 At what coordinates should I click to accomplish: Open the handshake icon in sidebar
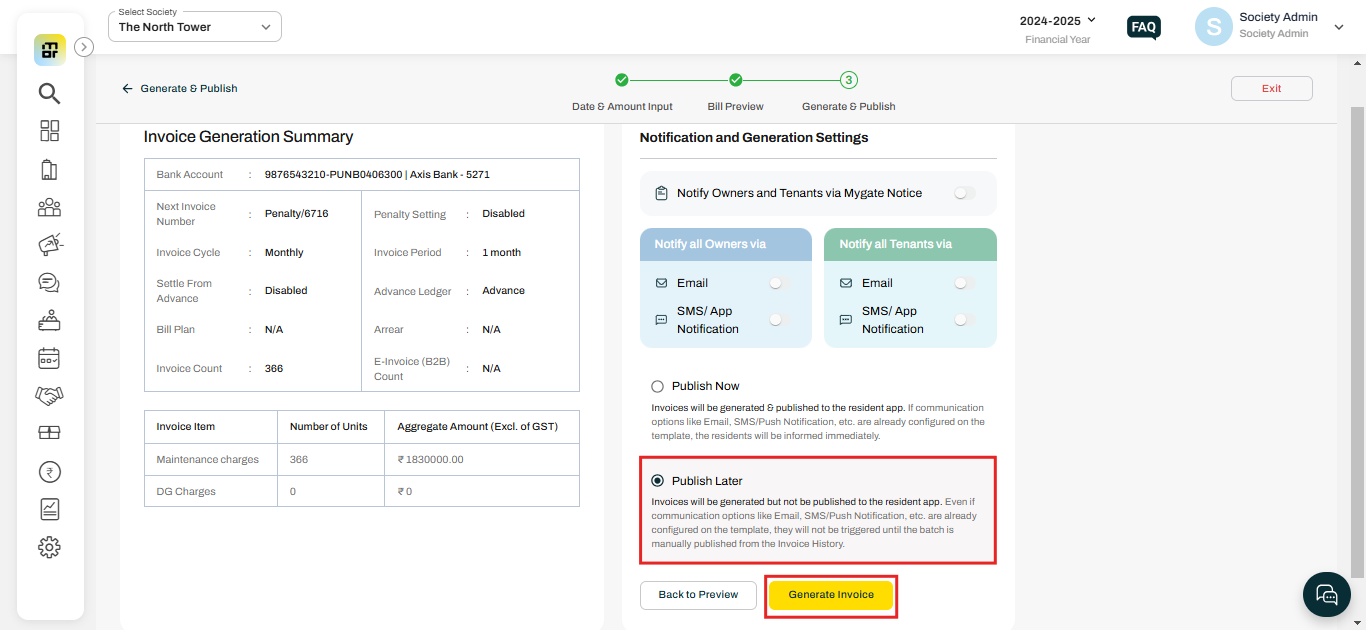pyautogui.click(x=49, y=396)
